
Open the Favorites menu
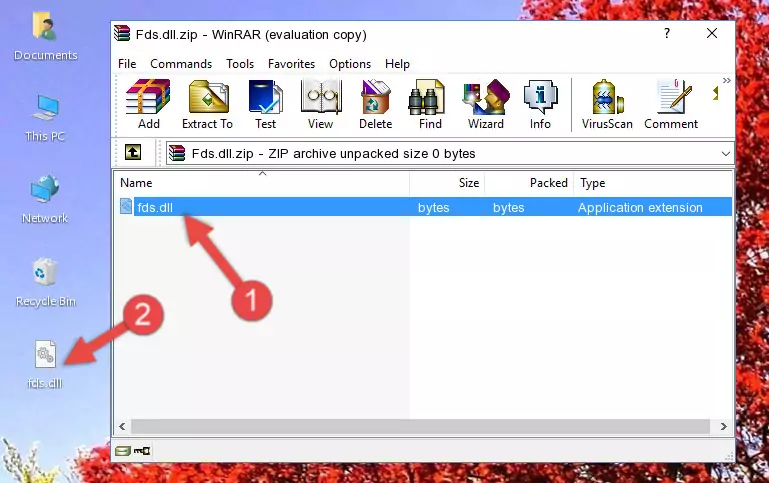coord(291,64)
